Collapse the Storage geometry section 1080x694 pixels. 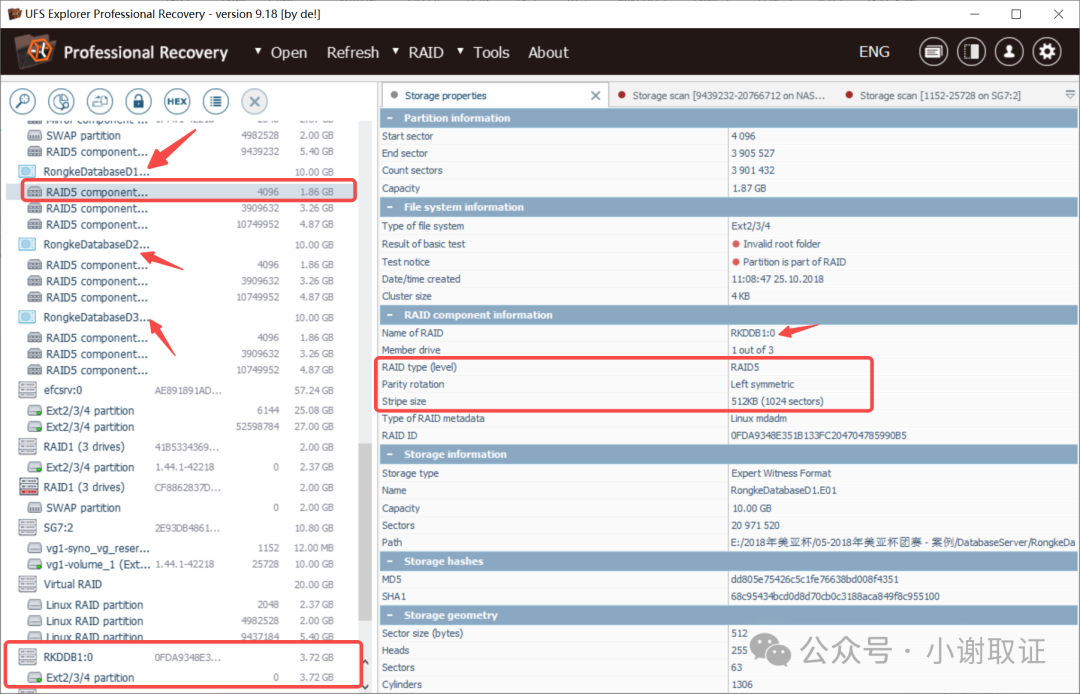coord(390,616)
